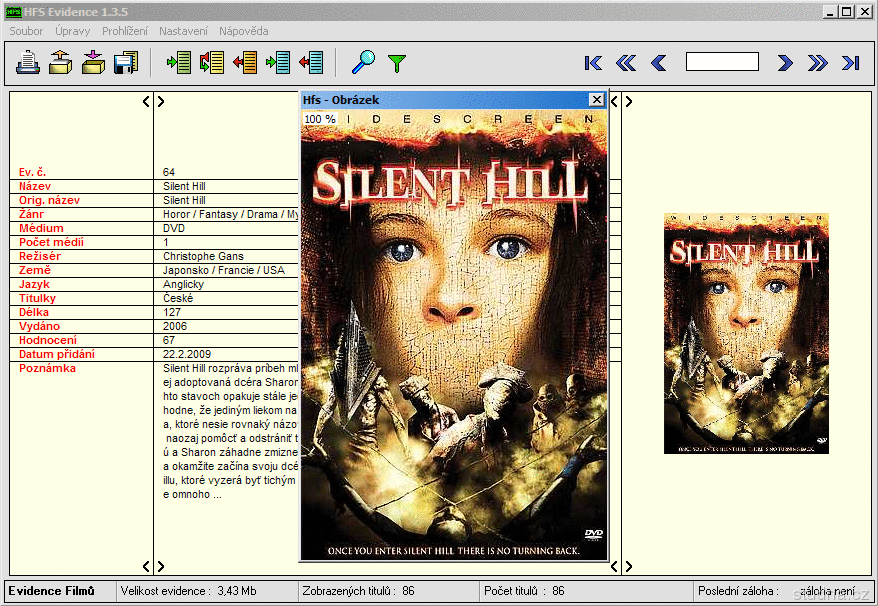Image resolution: width=878 pixels, height=606 pixels.
Task: Open the Soubor menu
Action: click(x=26, y=31)
